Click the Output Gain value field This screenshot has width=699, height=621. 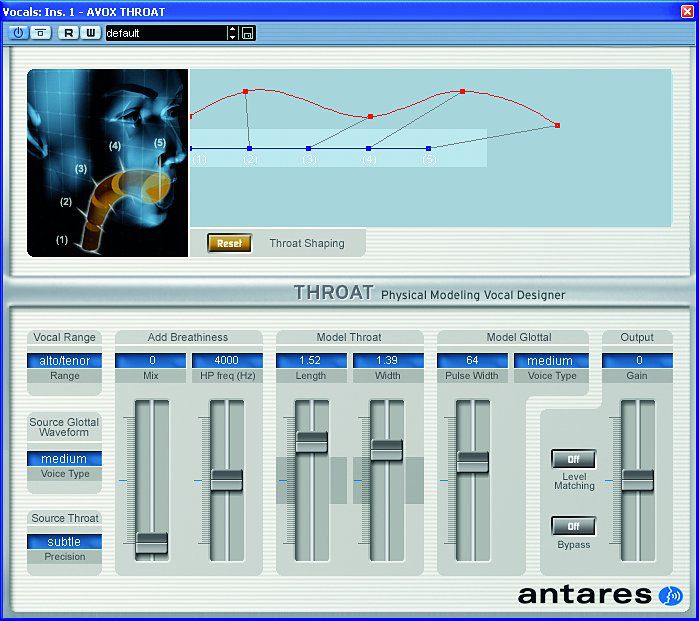pyautogui.click(x=637, y=360)
